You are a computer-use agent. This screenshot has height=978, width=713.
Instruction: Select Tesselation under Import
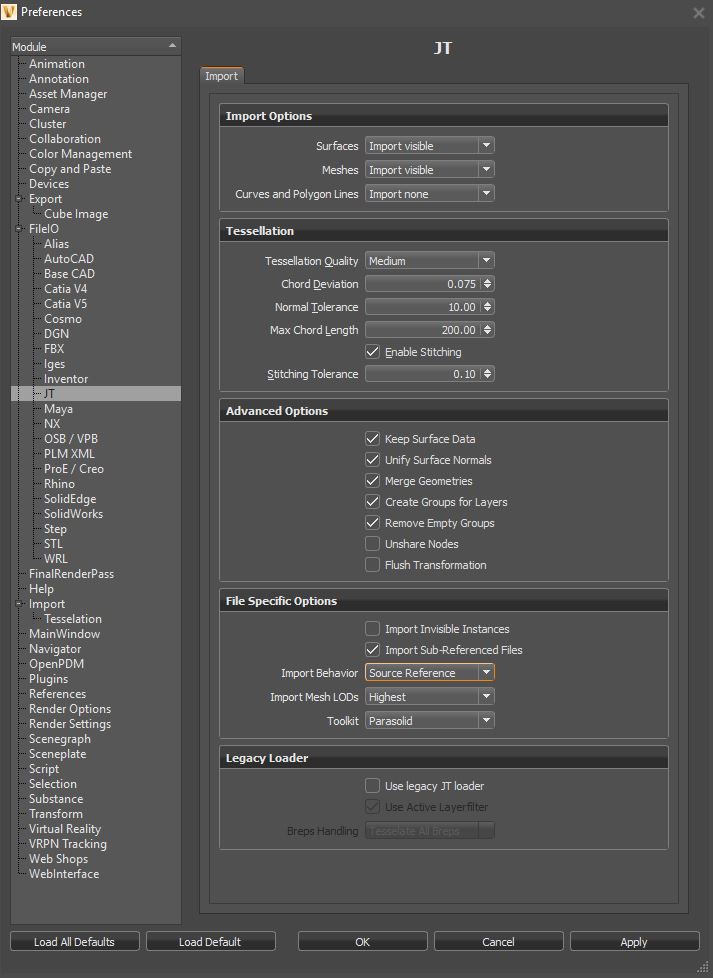tap(72, 619)
